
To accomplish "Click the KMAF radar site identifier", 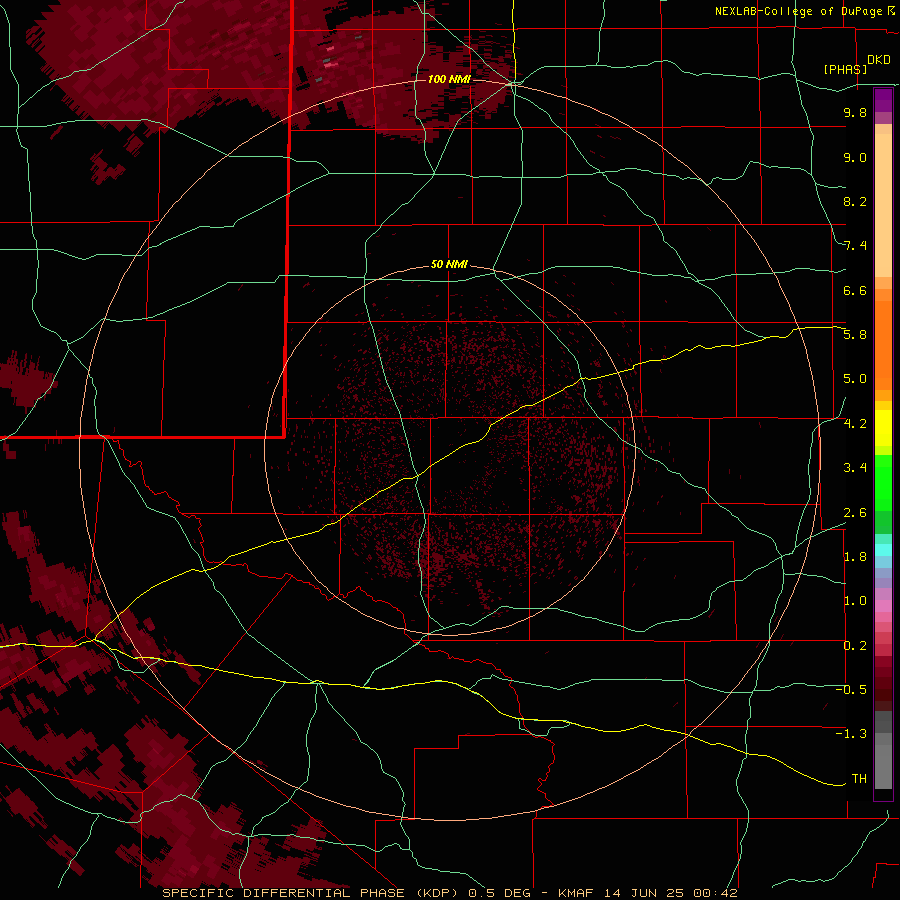I will pyautogui.click(x=574, y=893).
